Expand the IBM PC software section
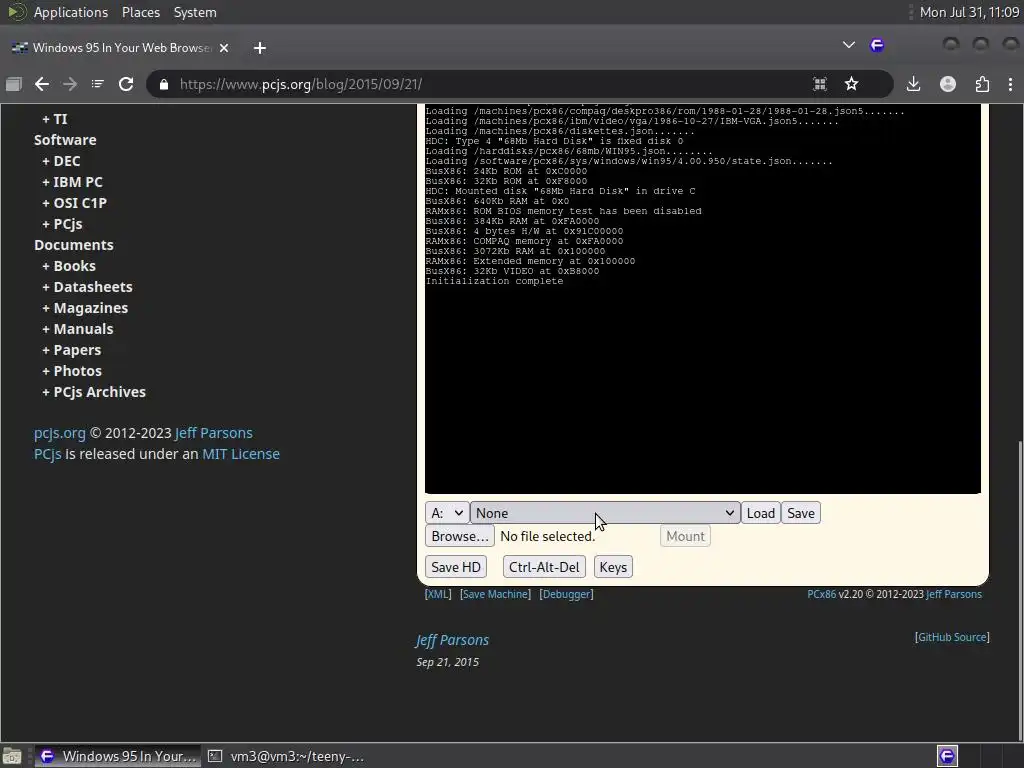This screenshot has height=768, width=1024. click(x=72, y=182)
